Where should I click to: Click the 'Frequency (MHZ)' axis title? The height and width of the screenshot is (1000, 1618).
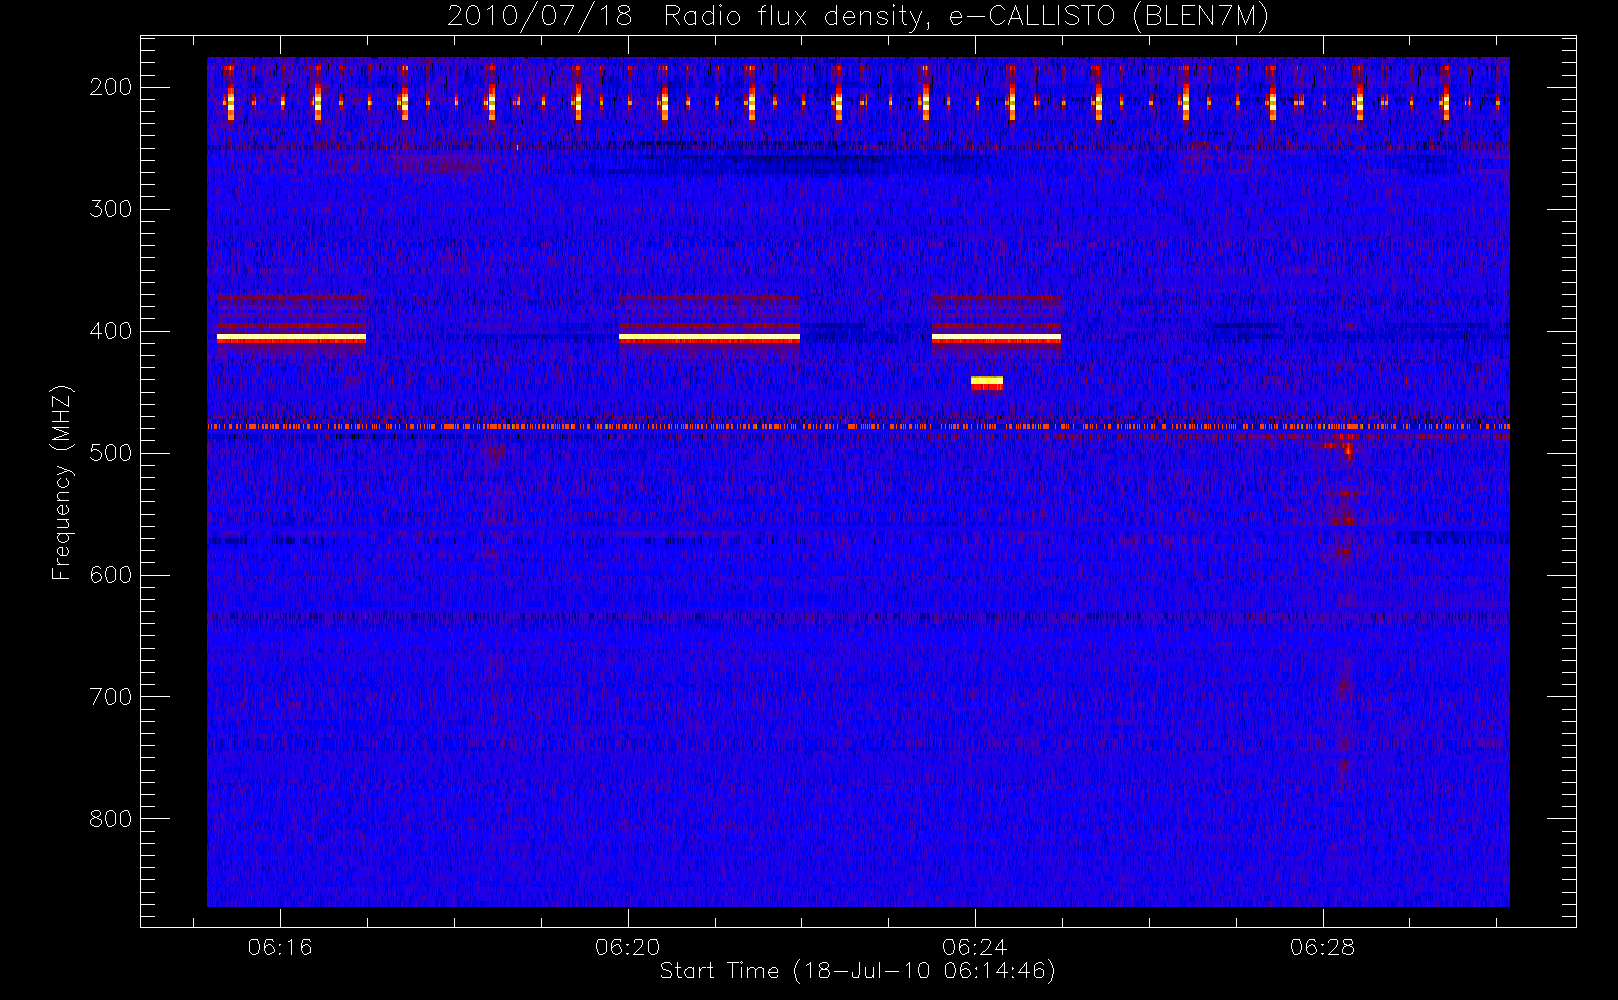[x=62, y=482]
